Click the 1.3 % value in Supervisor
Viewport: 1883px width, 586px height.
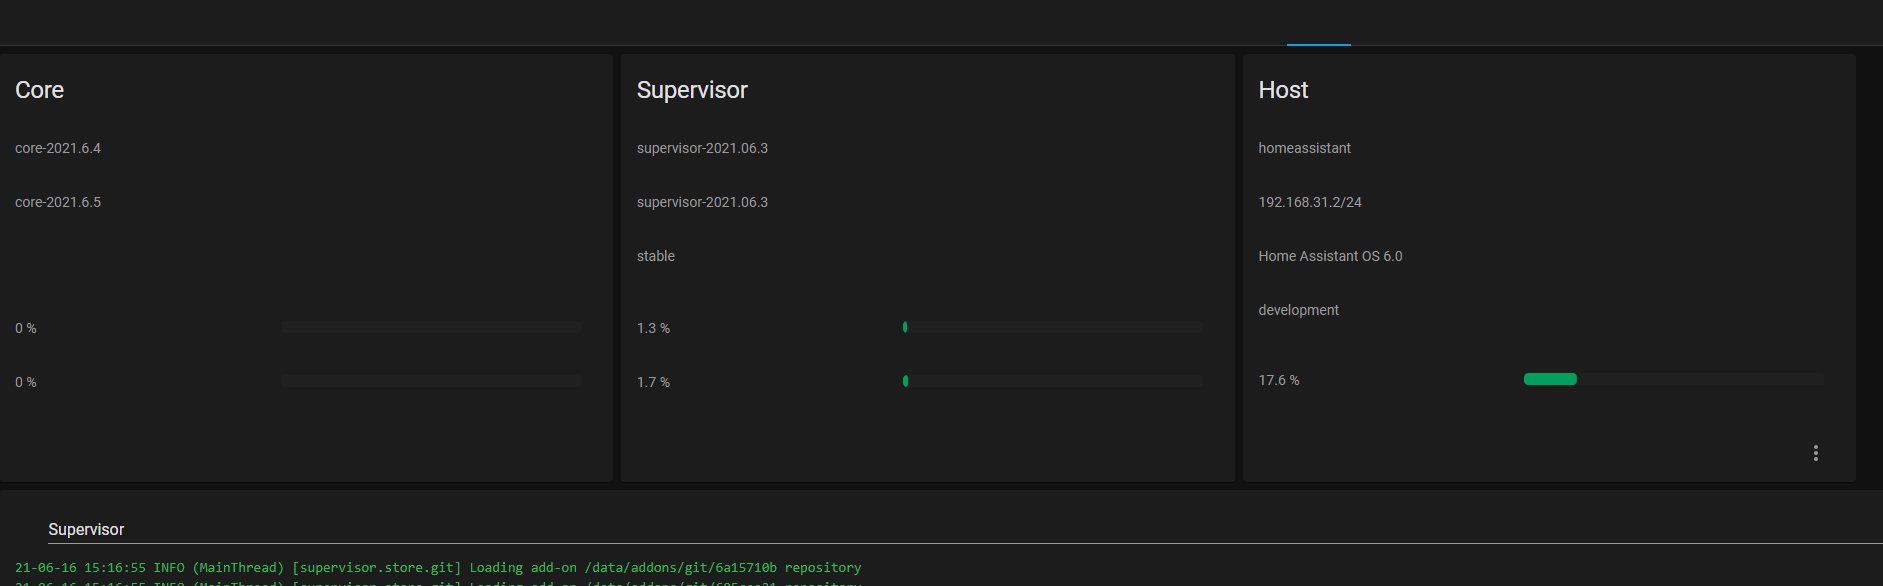coord(653,328)
